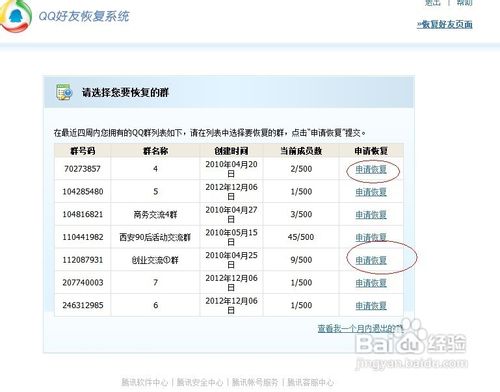Click 申请恢复 for group 207740003
This screenshot has height=392, width=500.
[371, 283]
